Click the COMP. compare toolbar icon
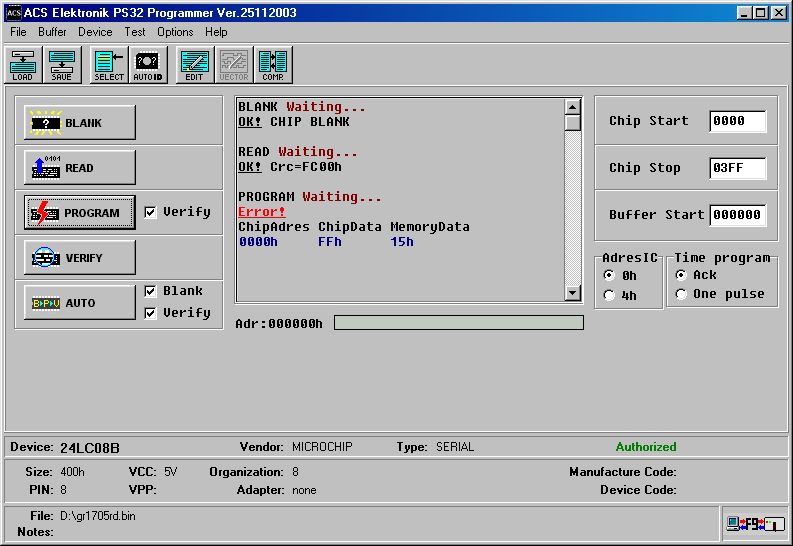 pos(272,65)
